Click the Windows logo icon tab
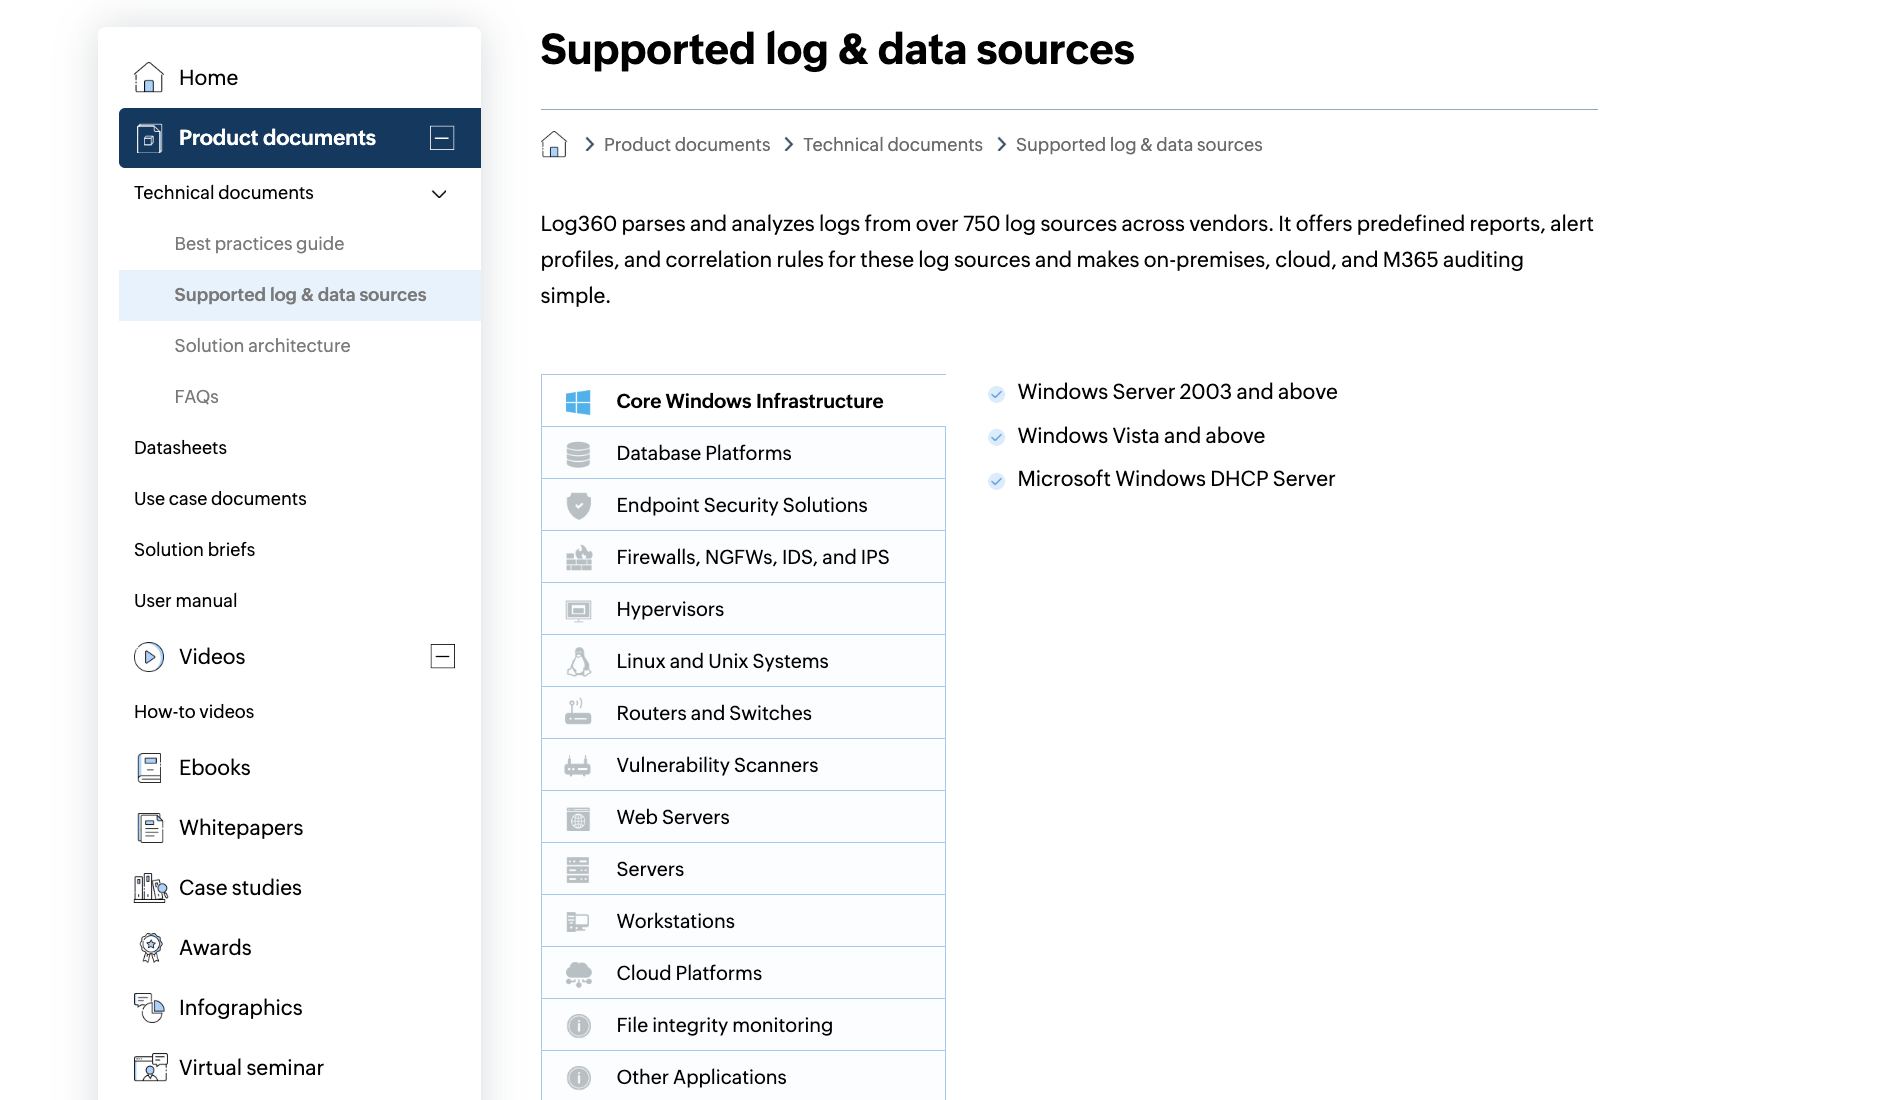The height and width of the screenshot is (1100, 1886). pyautogui.click(x=578, y=402)
